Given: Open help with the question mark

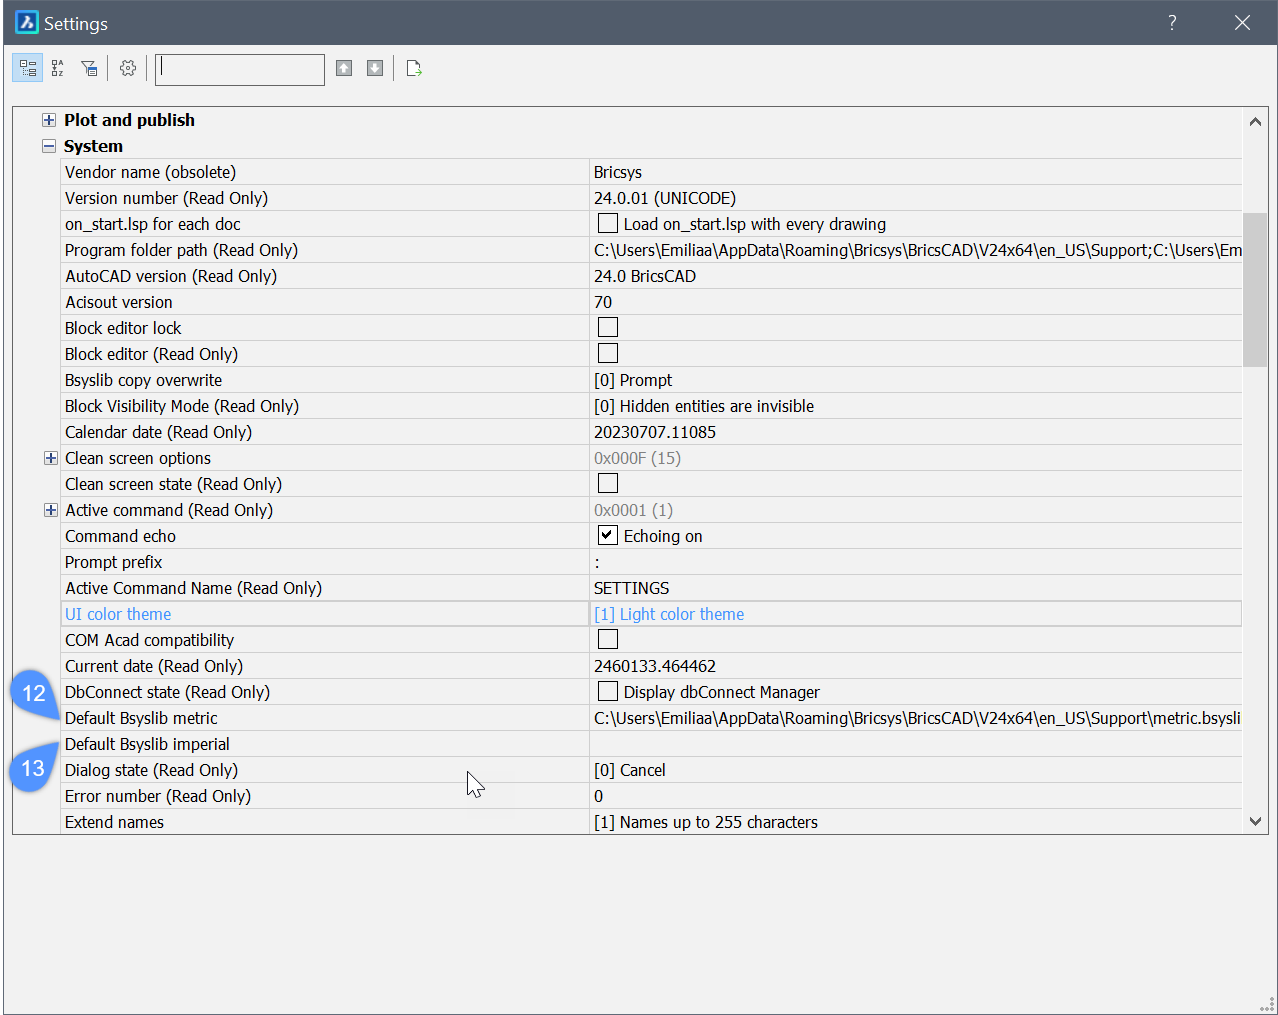Looking at the screenshot, I should pos(1172,23).
